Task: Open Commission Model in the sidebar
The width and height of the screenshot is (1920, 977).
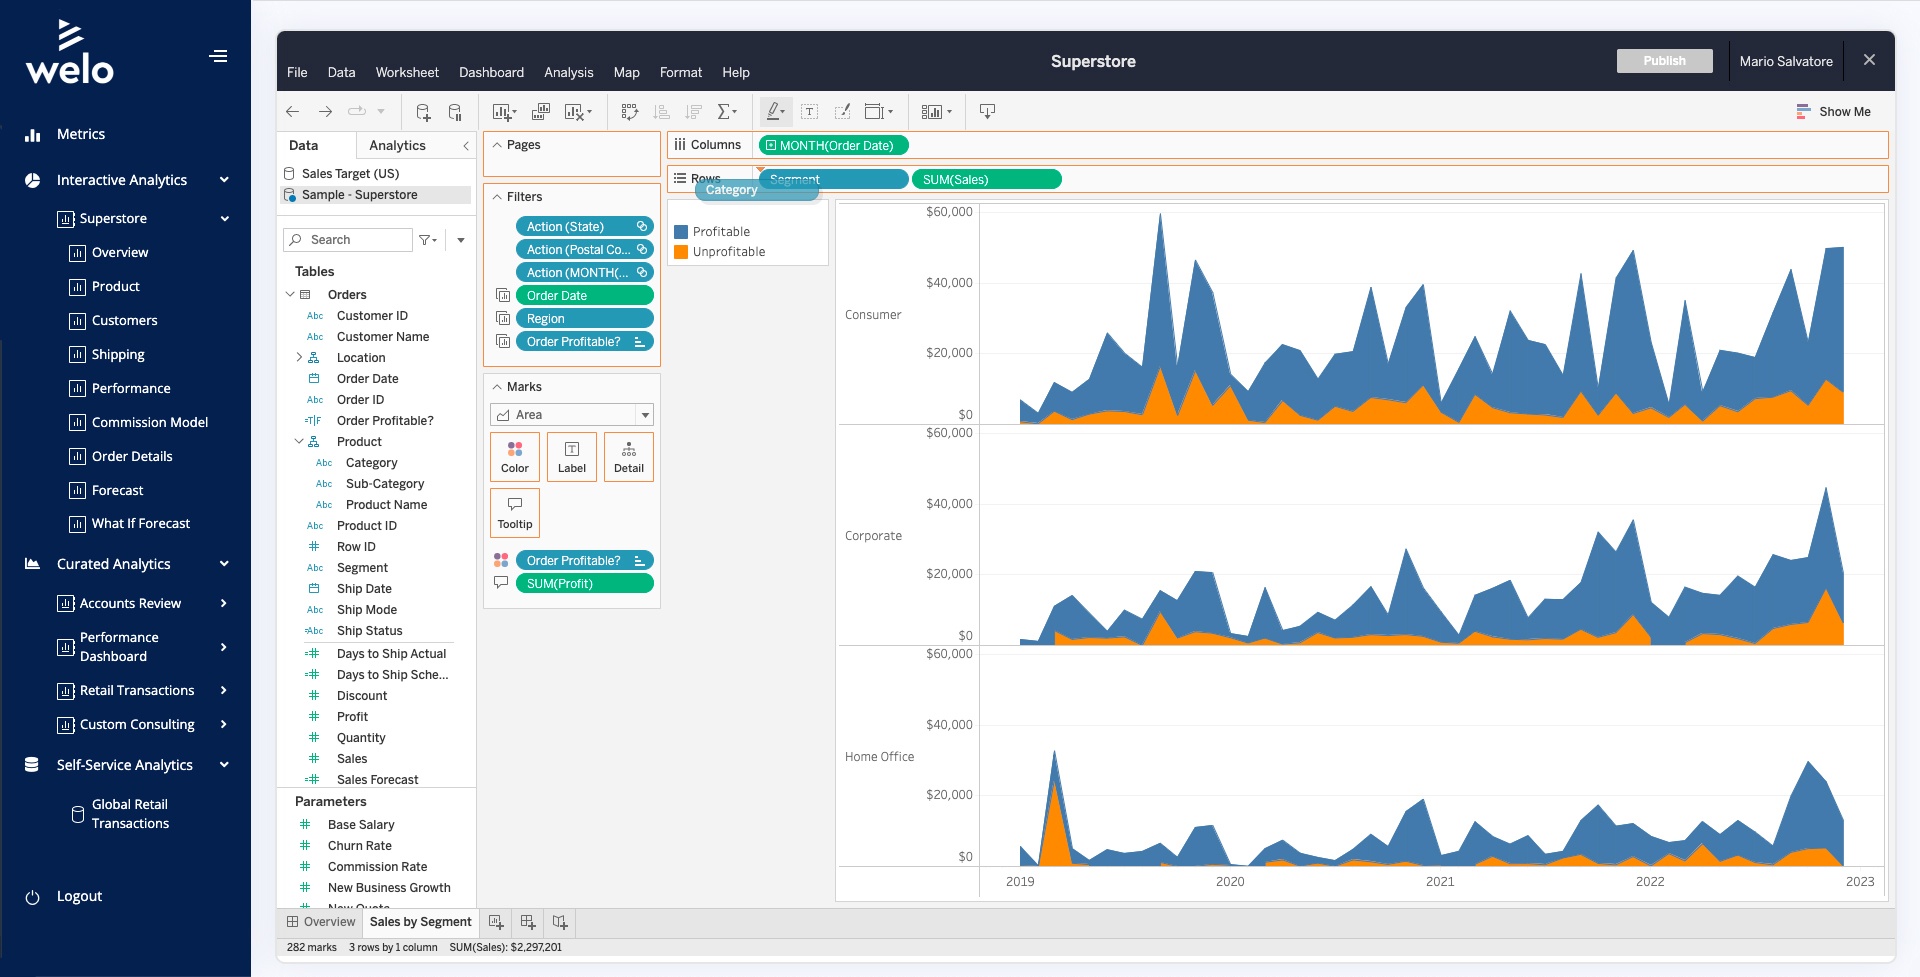Action: pyautogui.click(x=150, y=423)
